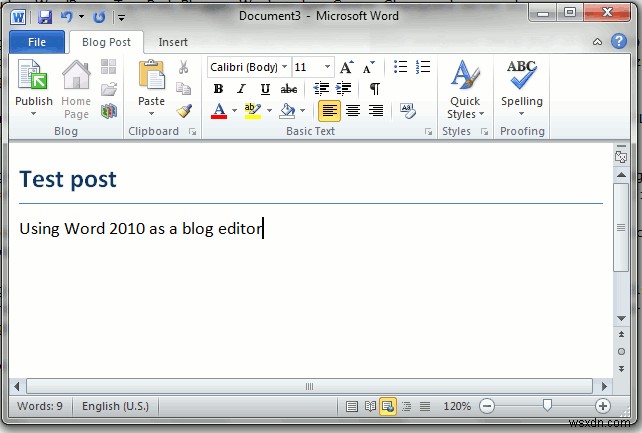Click the Paste clipboard icon
Screen dimensions: 642x433
pos(151,75)
